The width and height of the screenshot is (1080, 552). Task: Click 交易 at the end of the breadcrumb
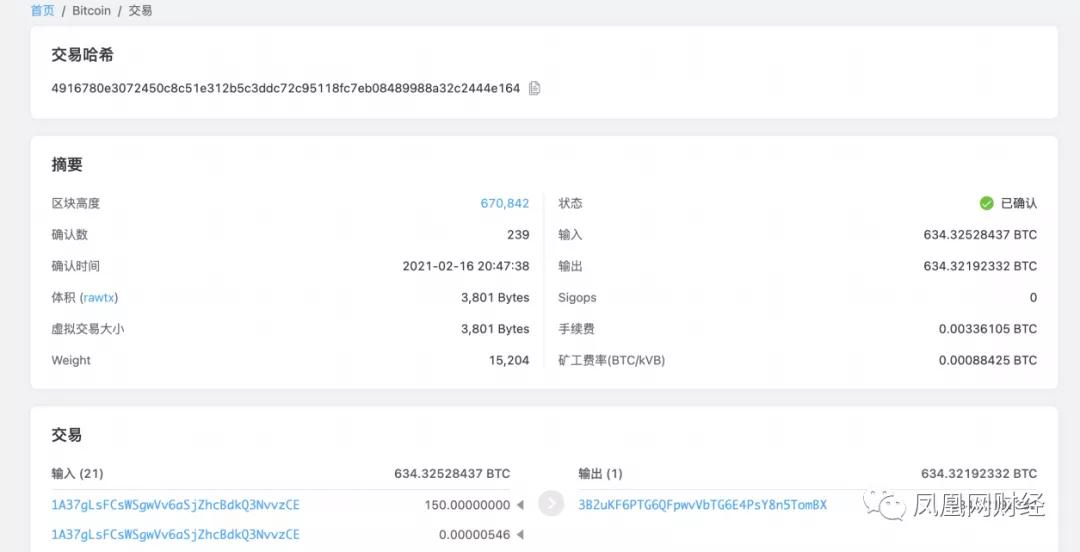[x=141, y=10]
